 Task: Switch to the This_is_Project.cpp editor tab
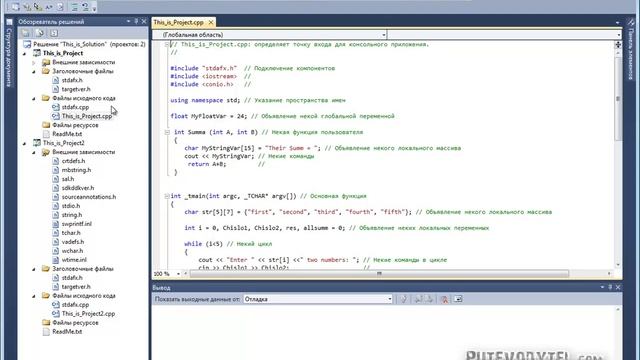tap(178, 22)
